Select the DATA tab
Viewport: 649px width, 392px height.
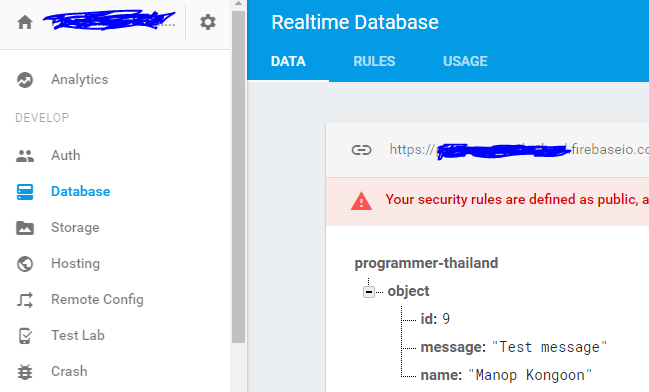point(288,61)
